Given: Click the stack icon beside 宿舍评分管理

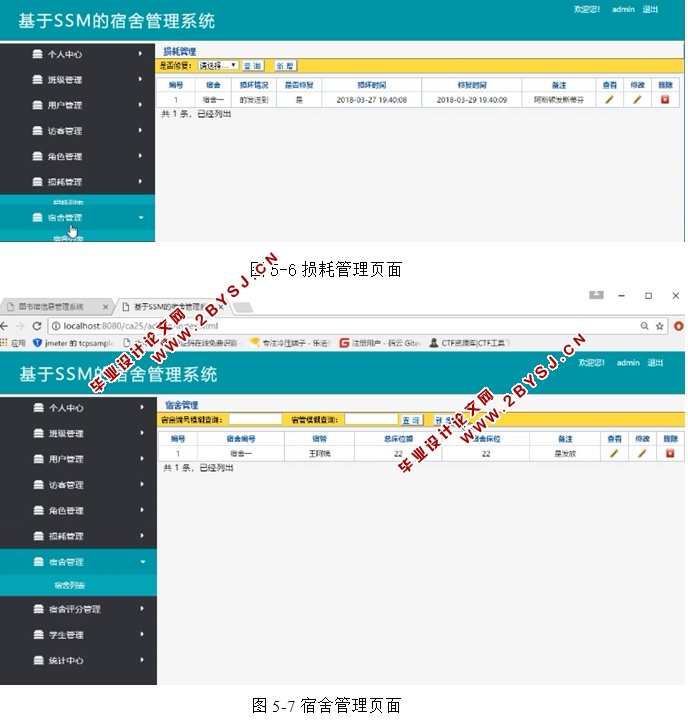Looking at the screenshot, I should coord(39,609).
